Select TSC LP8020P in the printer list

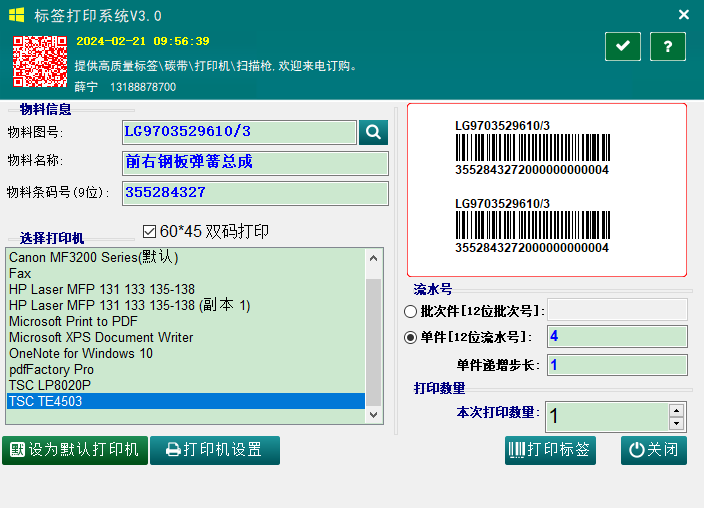[x=50, y=385]
